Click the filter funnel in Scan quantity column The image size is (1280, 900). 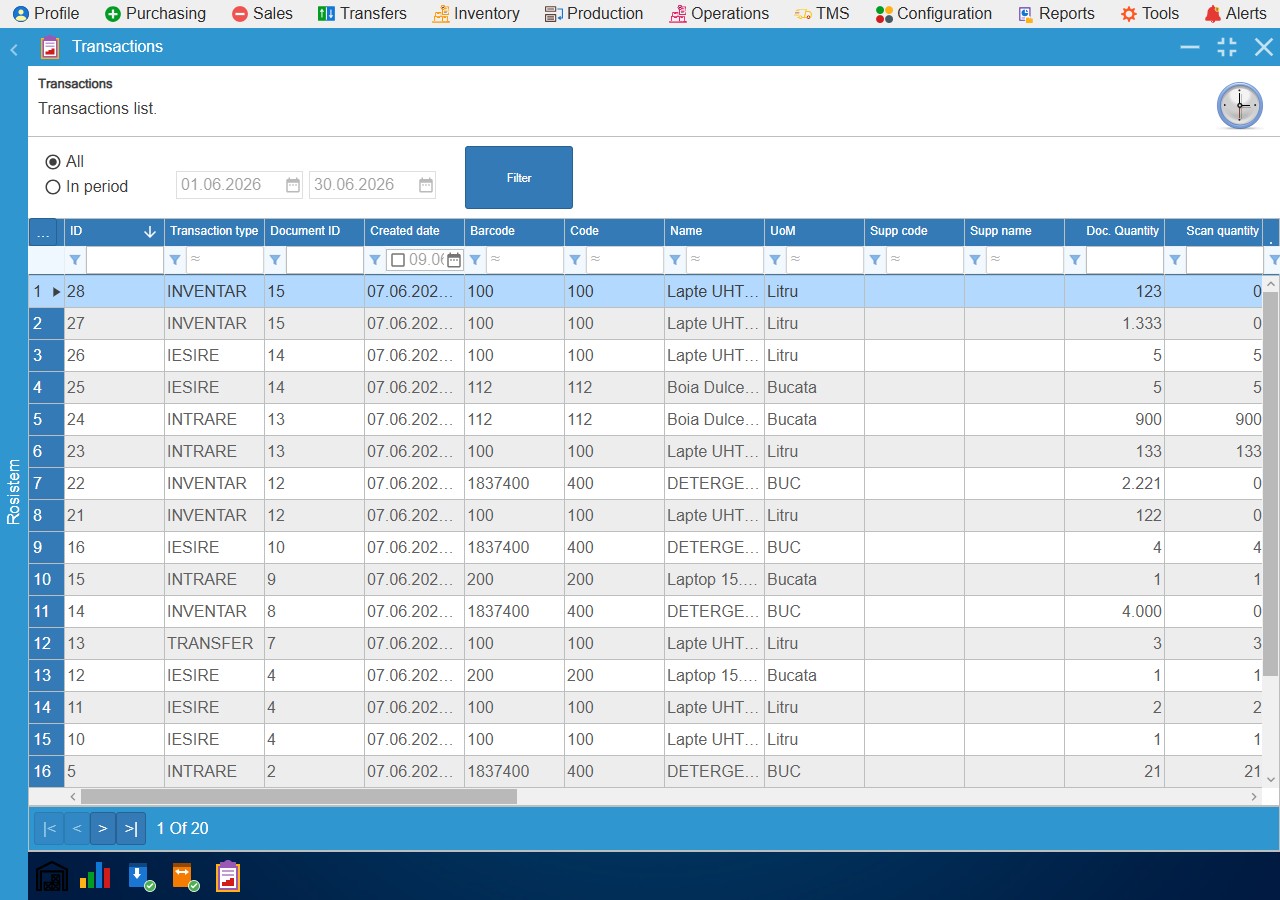click(x=1175, y=260)
